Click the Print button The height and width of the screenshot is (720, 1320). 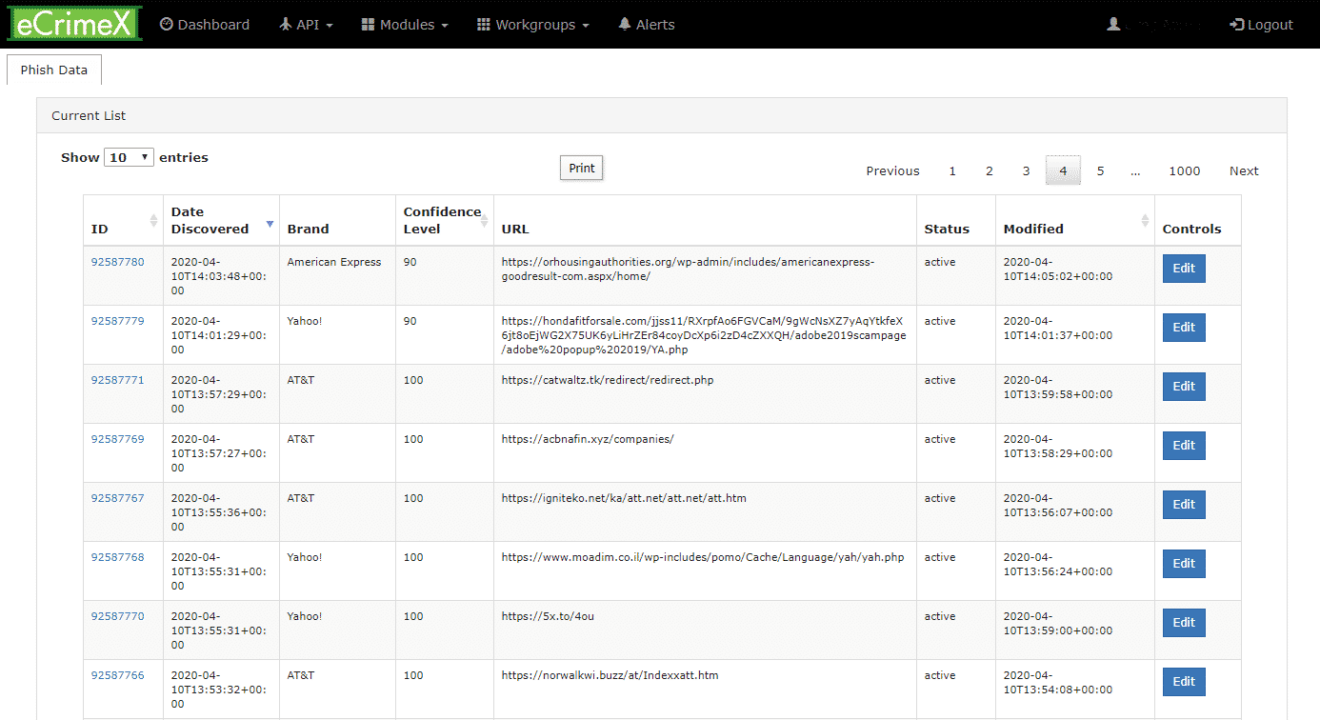click(581, 167)
